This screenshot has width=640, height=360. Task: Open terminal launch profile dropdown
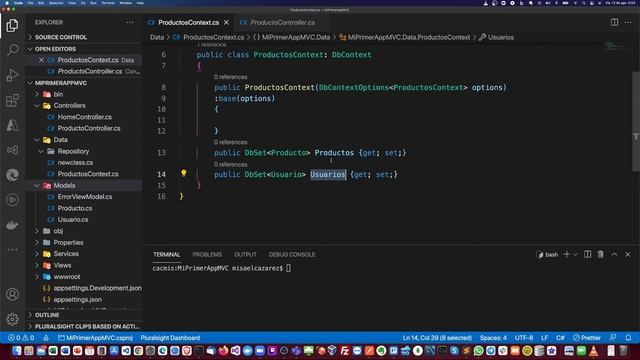click(x=576, y=254)
